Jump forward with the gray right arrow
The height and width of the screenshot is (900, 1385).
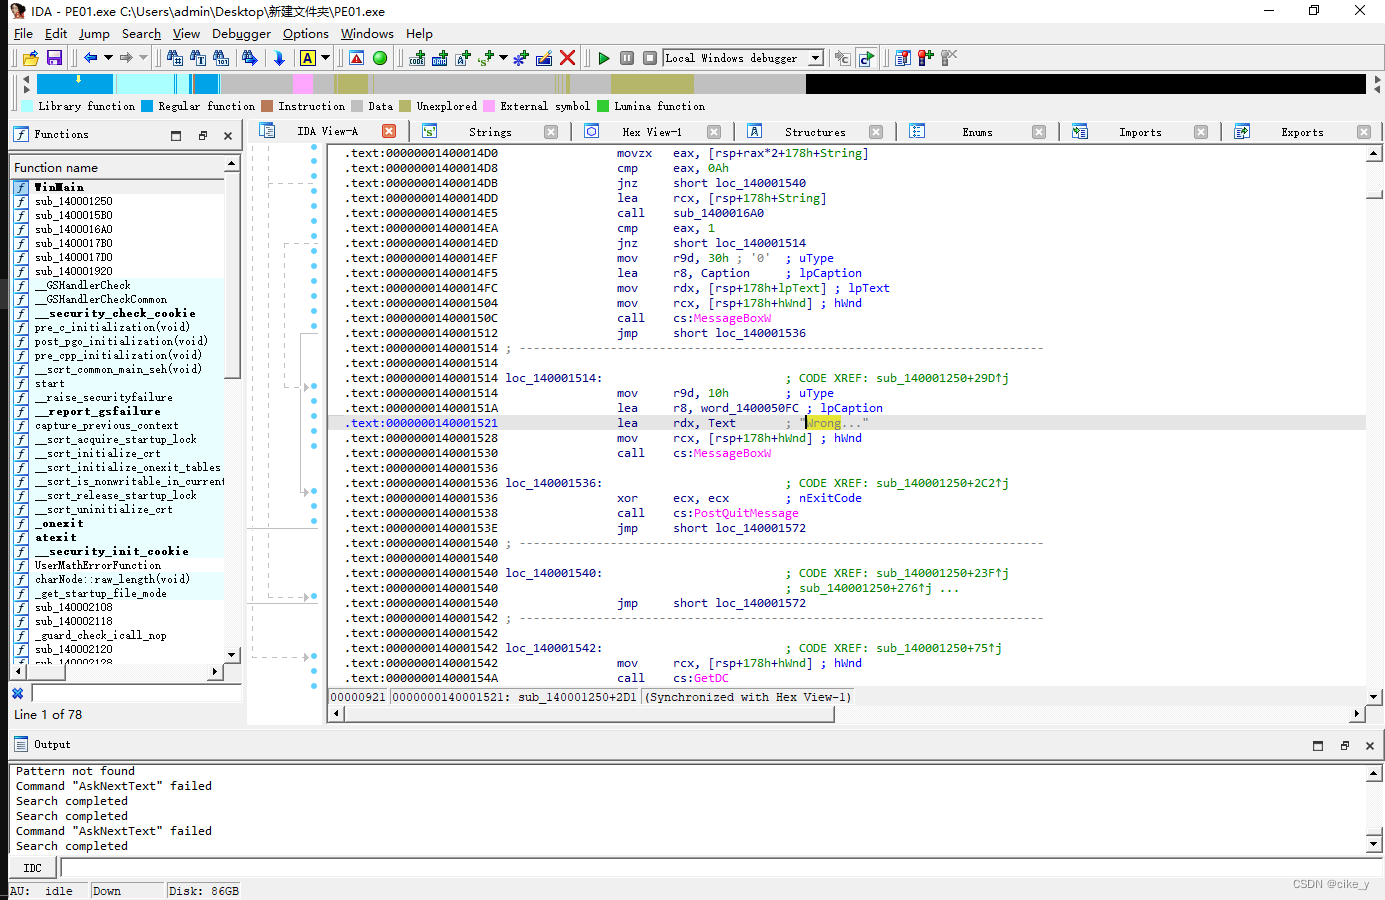pos(126,58)
